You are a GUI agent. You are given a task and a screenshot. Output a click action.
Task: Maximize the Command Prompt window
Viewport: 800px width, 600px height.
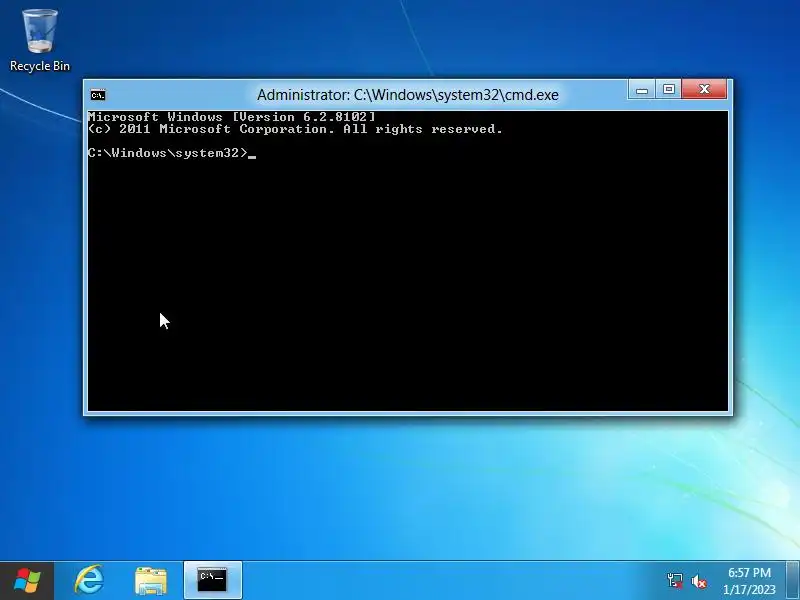point(669,90)
